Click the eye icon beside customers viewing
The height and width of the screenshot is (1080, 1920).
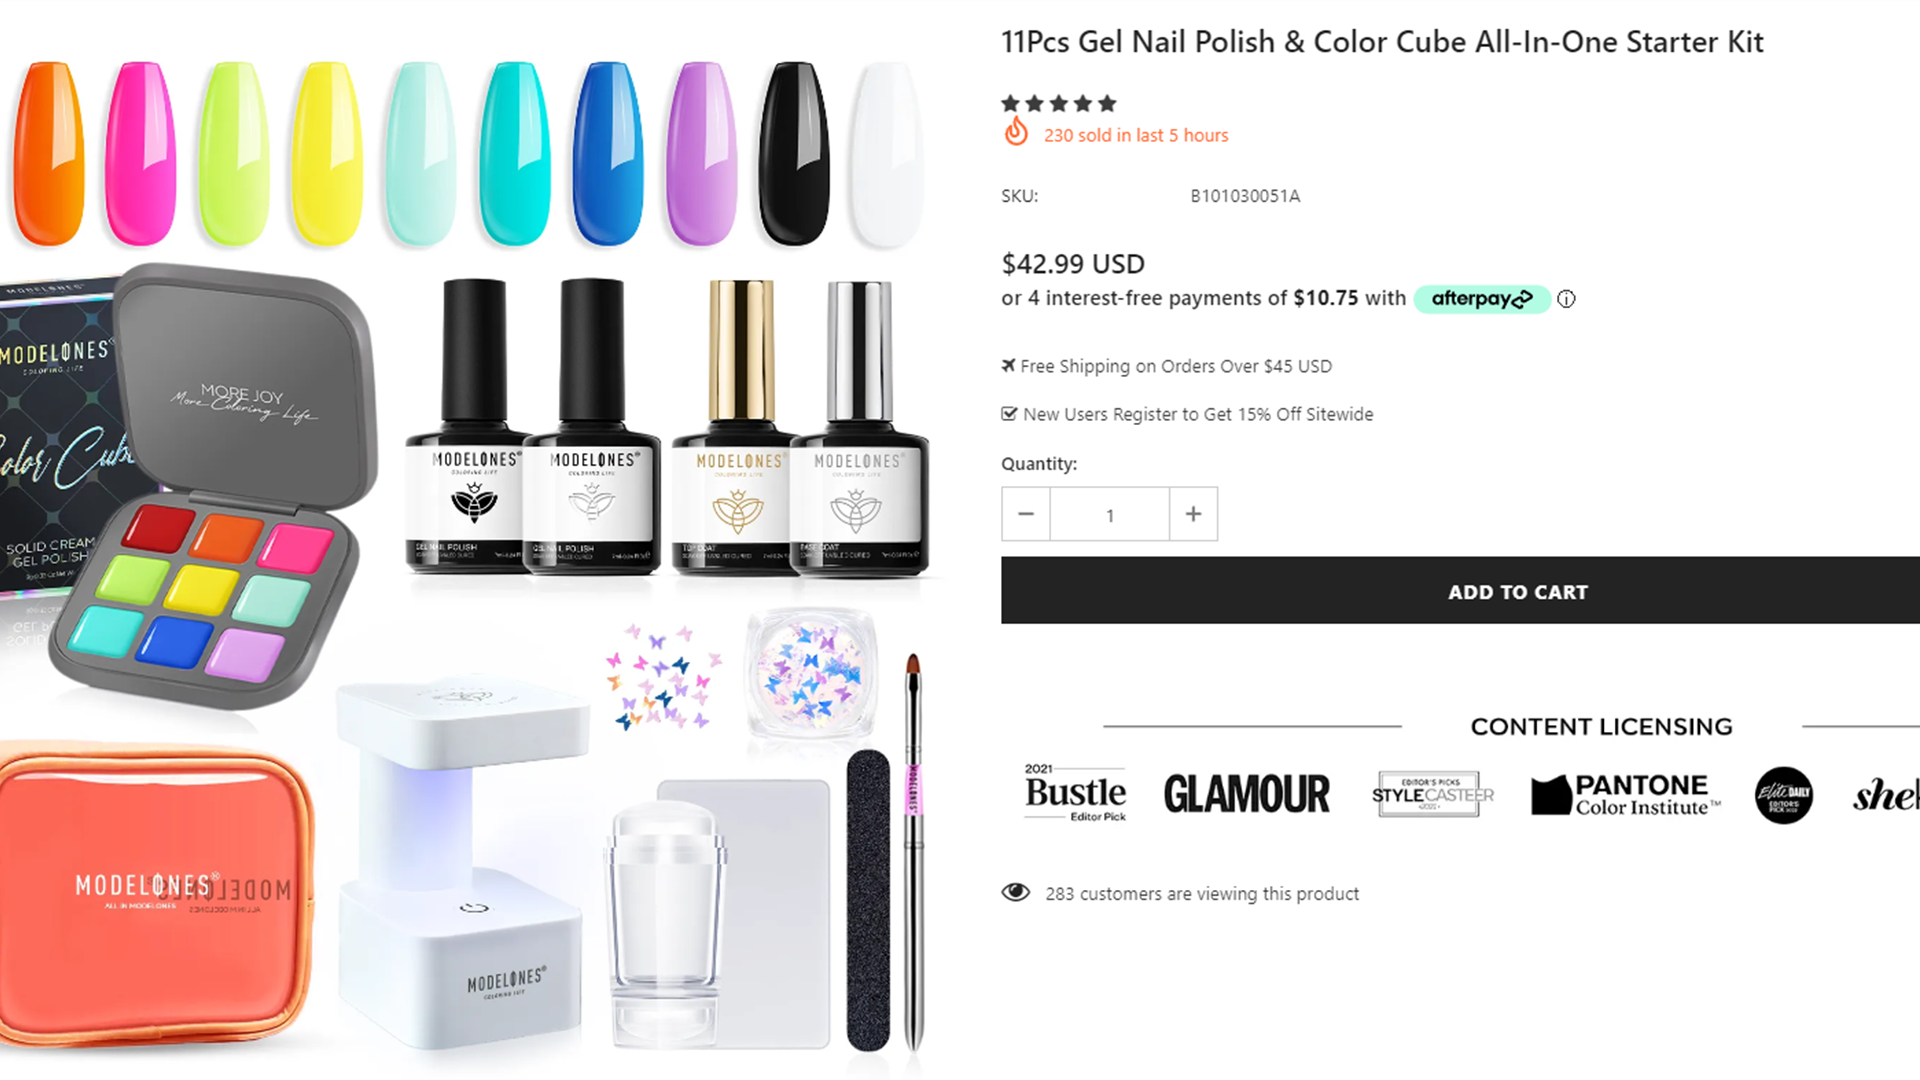(x=1016, y=892)
